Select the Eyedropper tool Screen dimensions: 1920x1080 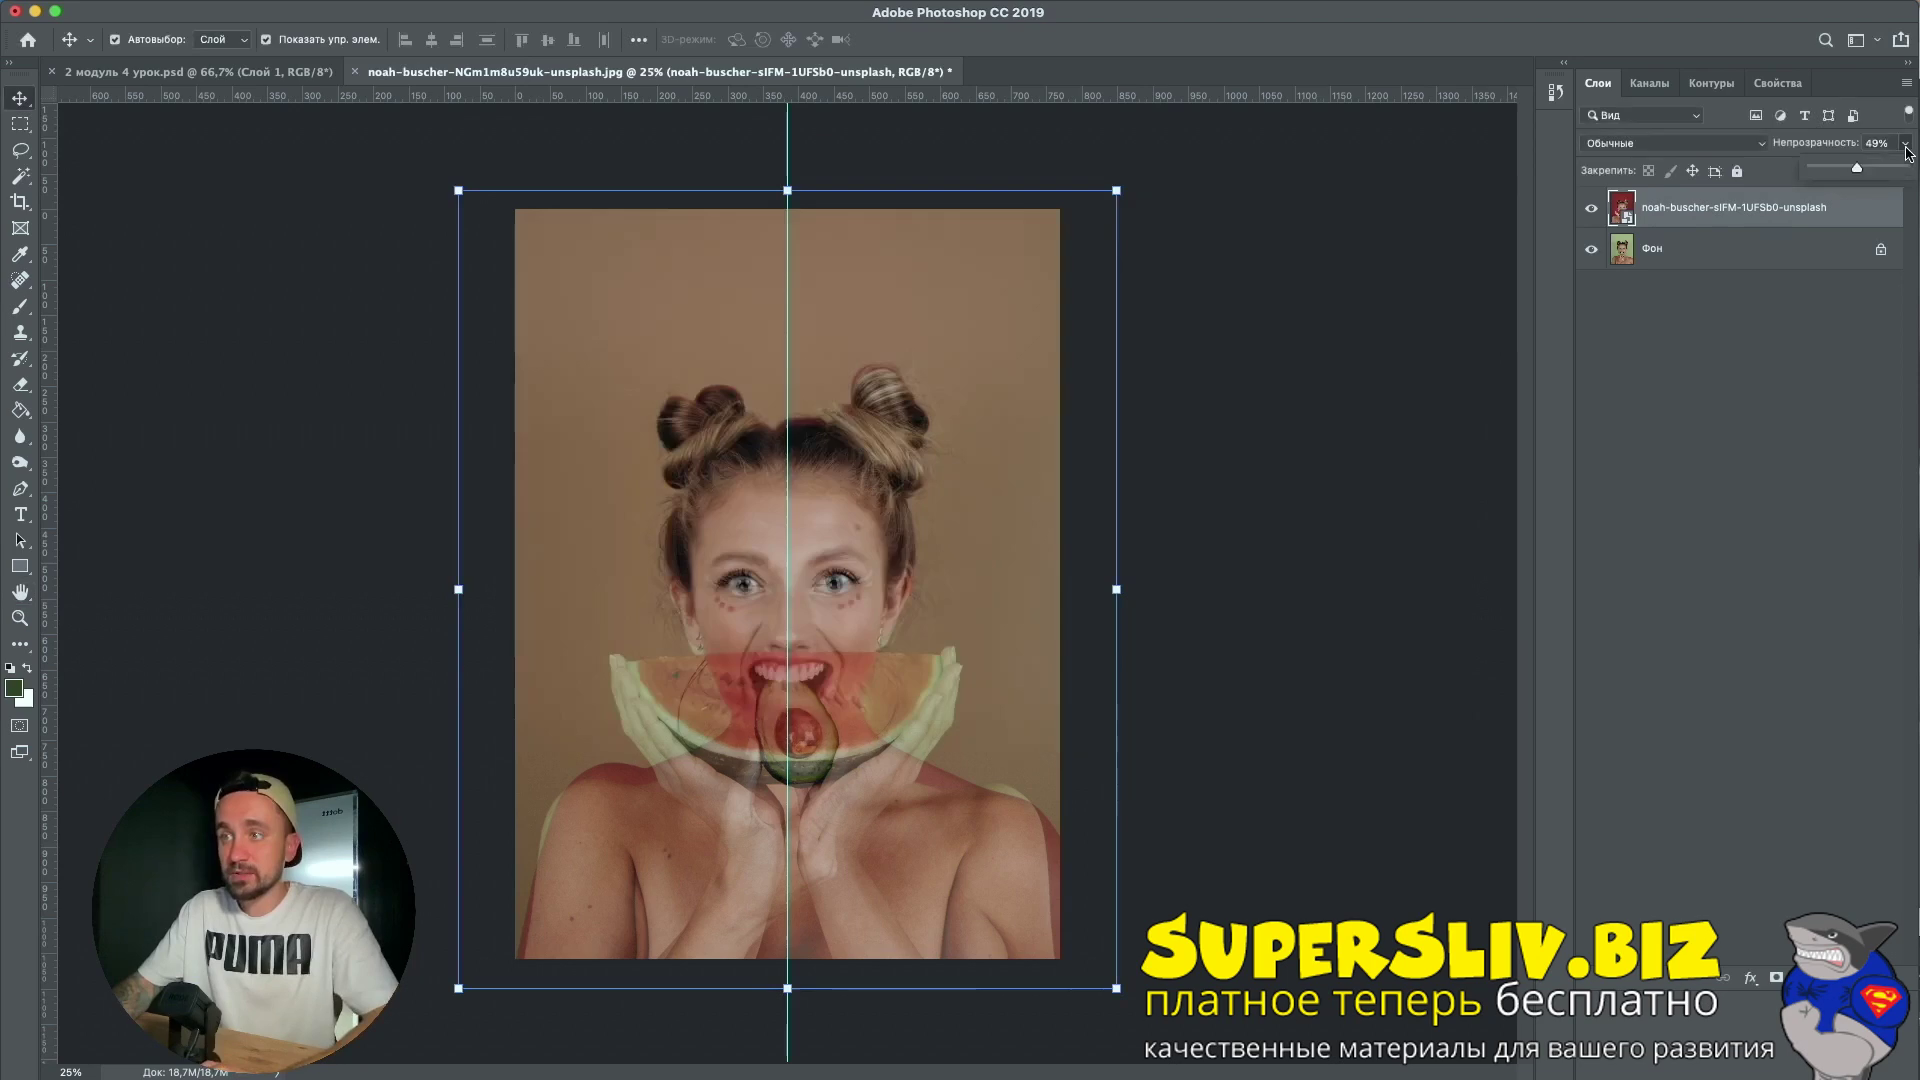pyautogui.click(x=20, y=254)
